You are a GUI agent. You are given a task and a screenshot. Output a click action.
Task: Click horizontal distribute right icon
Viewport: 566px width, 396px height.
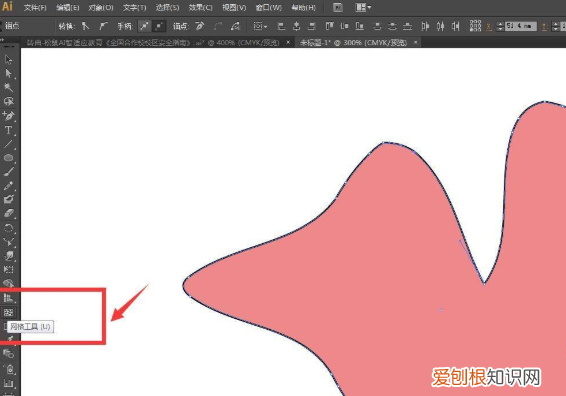(456, 26)
